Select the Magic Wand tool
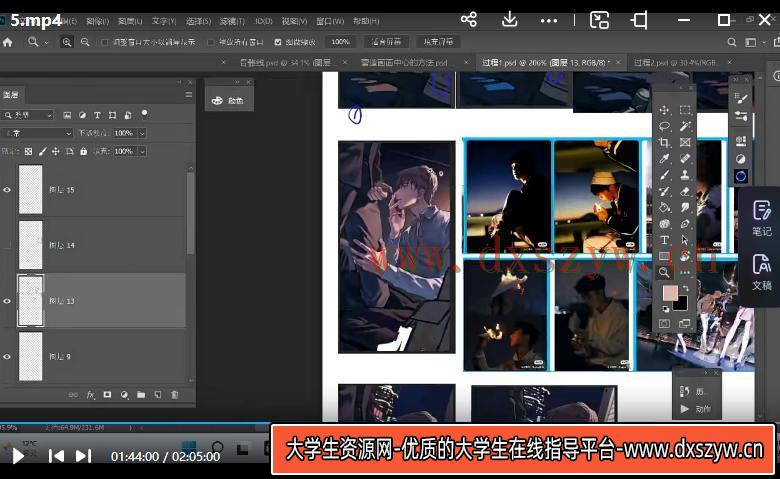Image resolution: width=780 pixels, height=479 pixels. pyautogui.click(x=685, y=126)
